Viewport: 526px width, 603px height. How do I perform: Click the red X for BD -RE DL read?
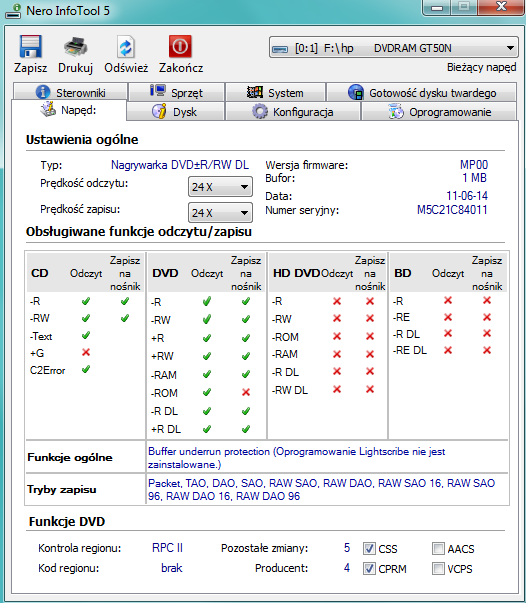point(448,350)
